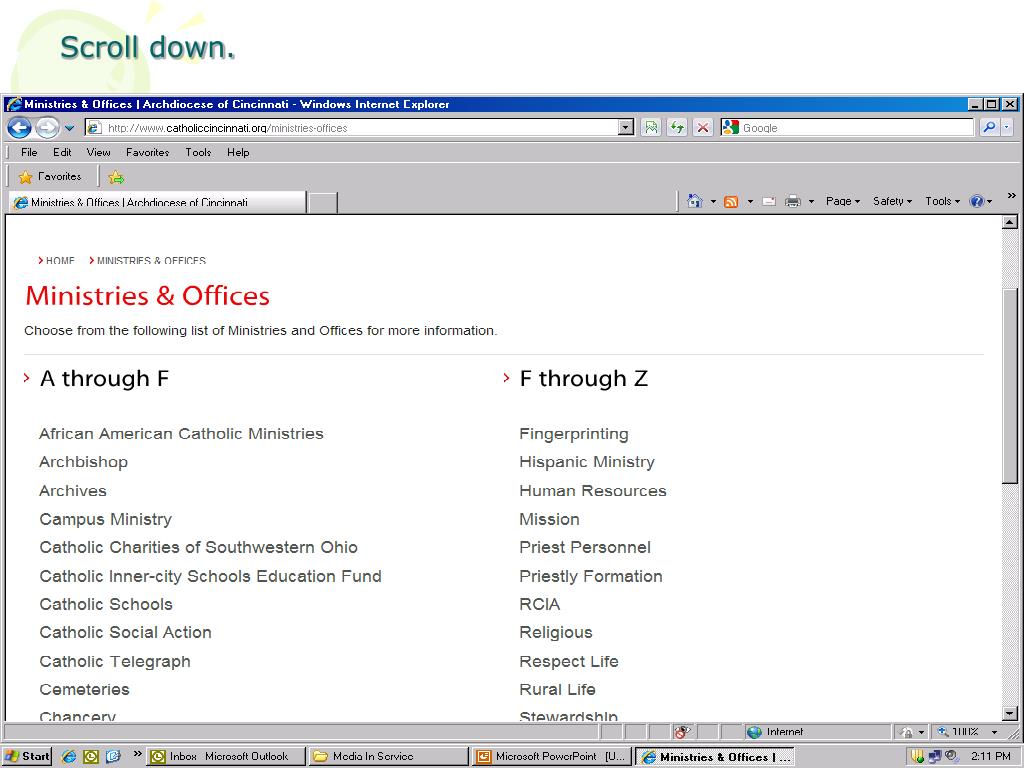Image resolution: width=1024 pixels, height=768 pixels.
Task: Expand the address bar history dropdown
Action: [626, 128]
